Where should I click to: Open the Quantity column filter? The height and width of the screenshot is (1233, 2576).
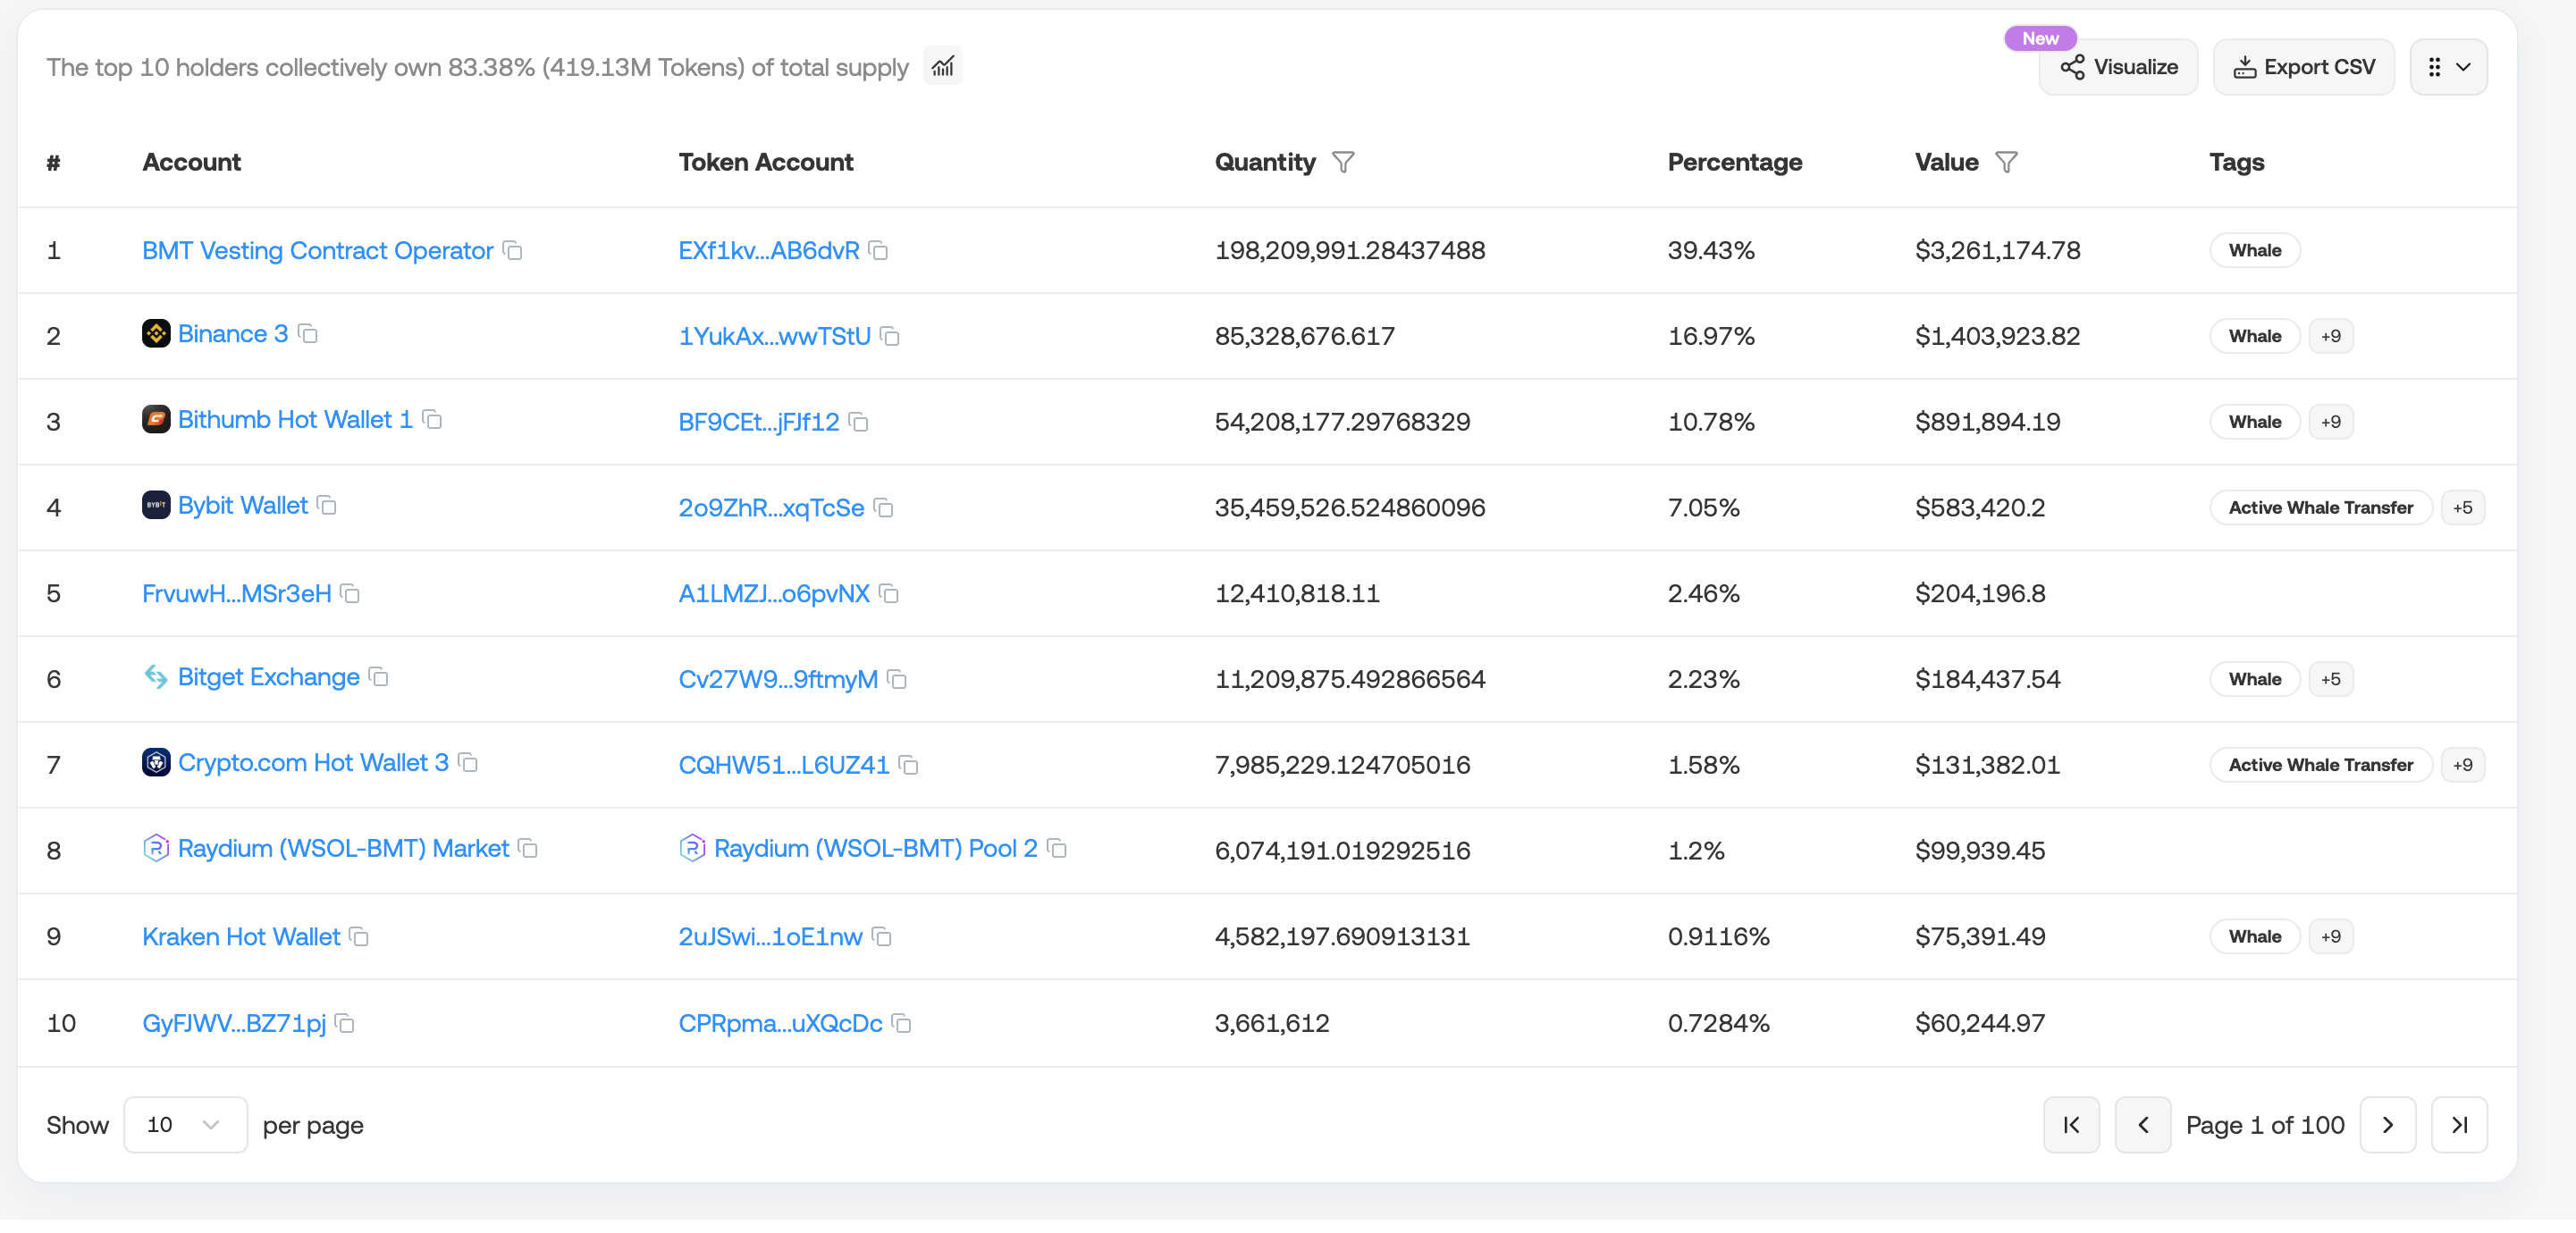1343,162
